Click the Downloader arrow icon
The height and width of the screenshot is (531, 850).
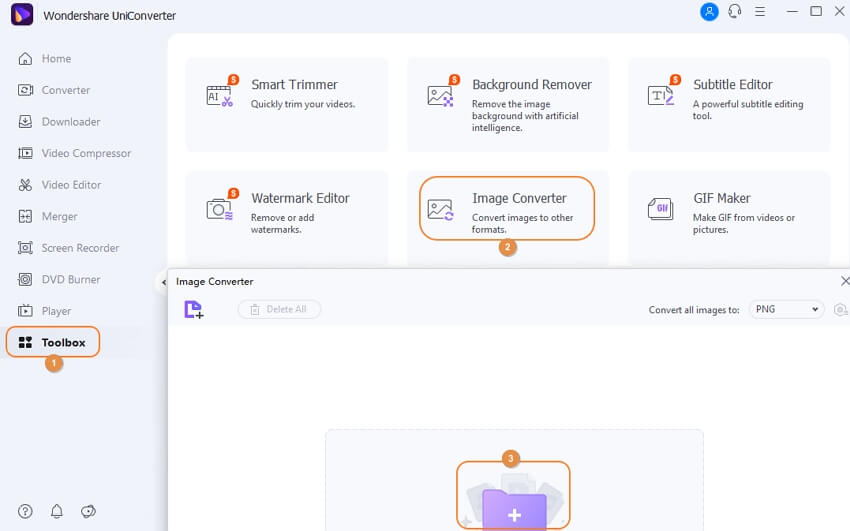[x=25, y=121]
